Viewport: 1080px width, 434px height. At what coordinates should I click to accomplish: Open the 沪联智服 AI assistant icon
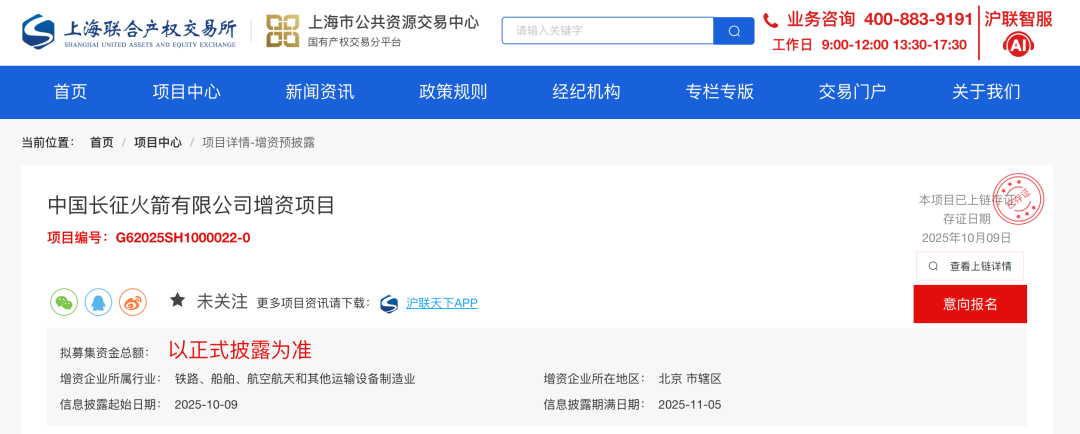coord(1018,44)
